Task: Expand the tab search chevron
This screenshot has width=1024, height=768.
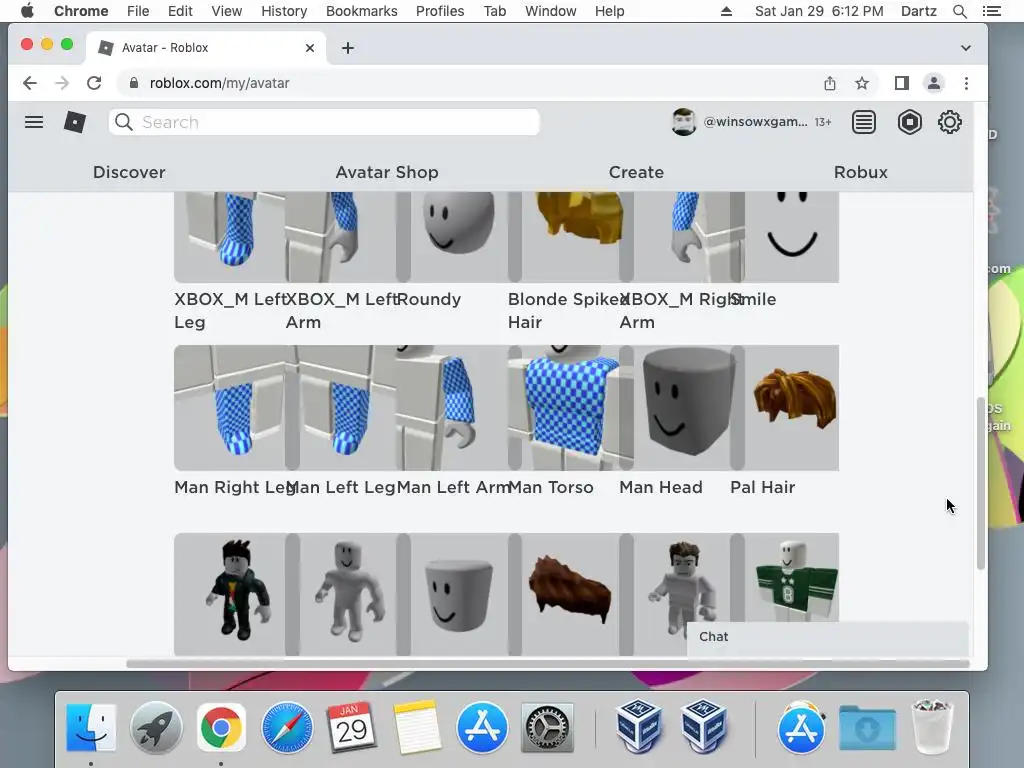Action: coord(965,48)
